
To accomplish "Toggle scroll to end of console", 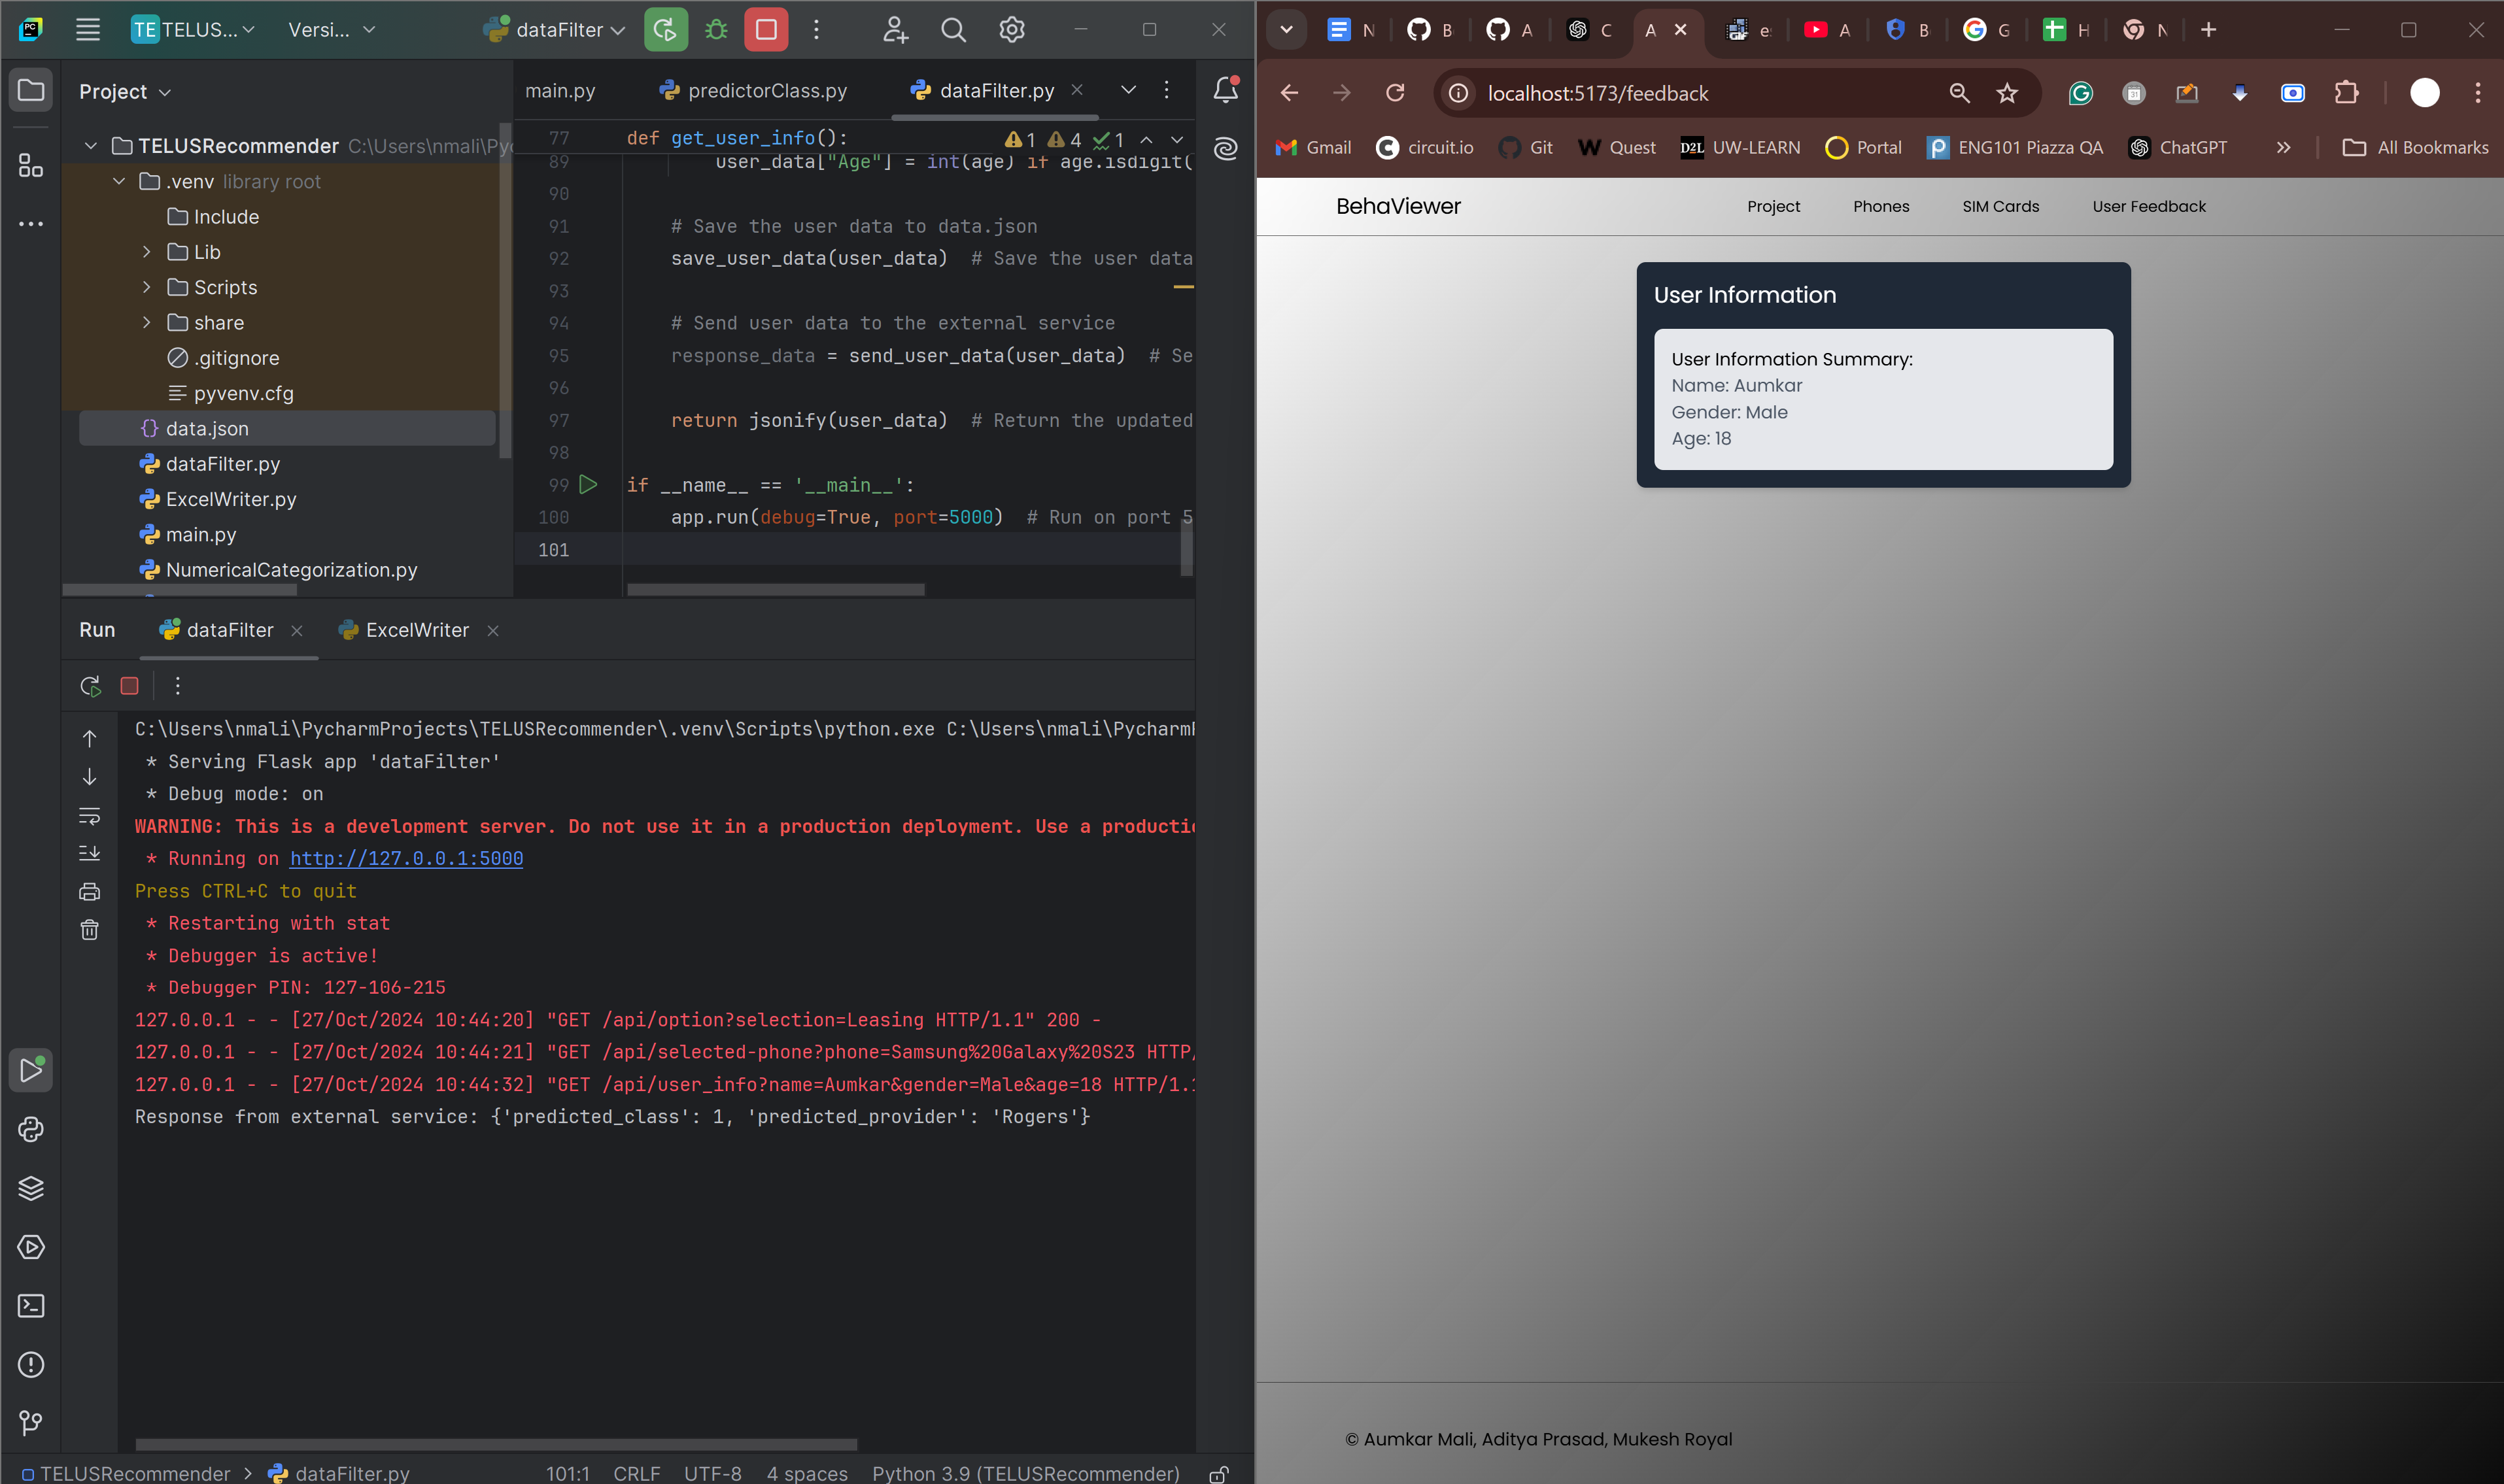I will pos(90,853).
